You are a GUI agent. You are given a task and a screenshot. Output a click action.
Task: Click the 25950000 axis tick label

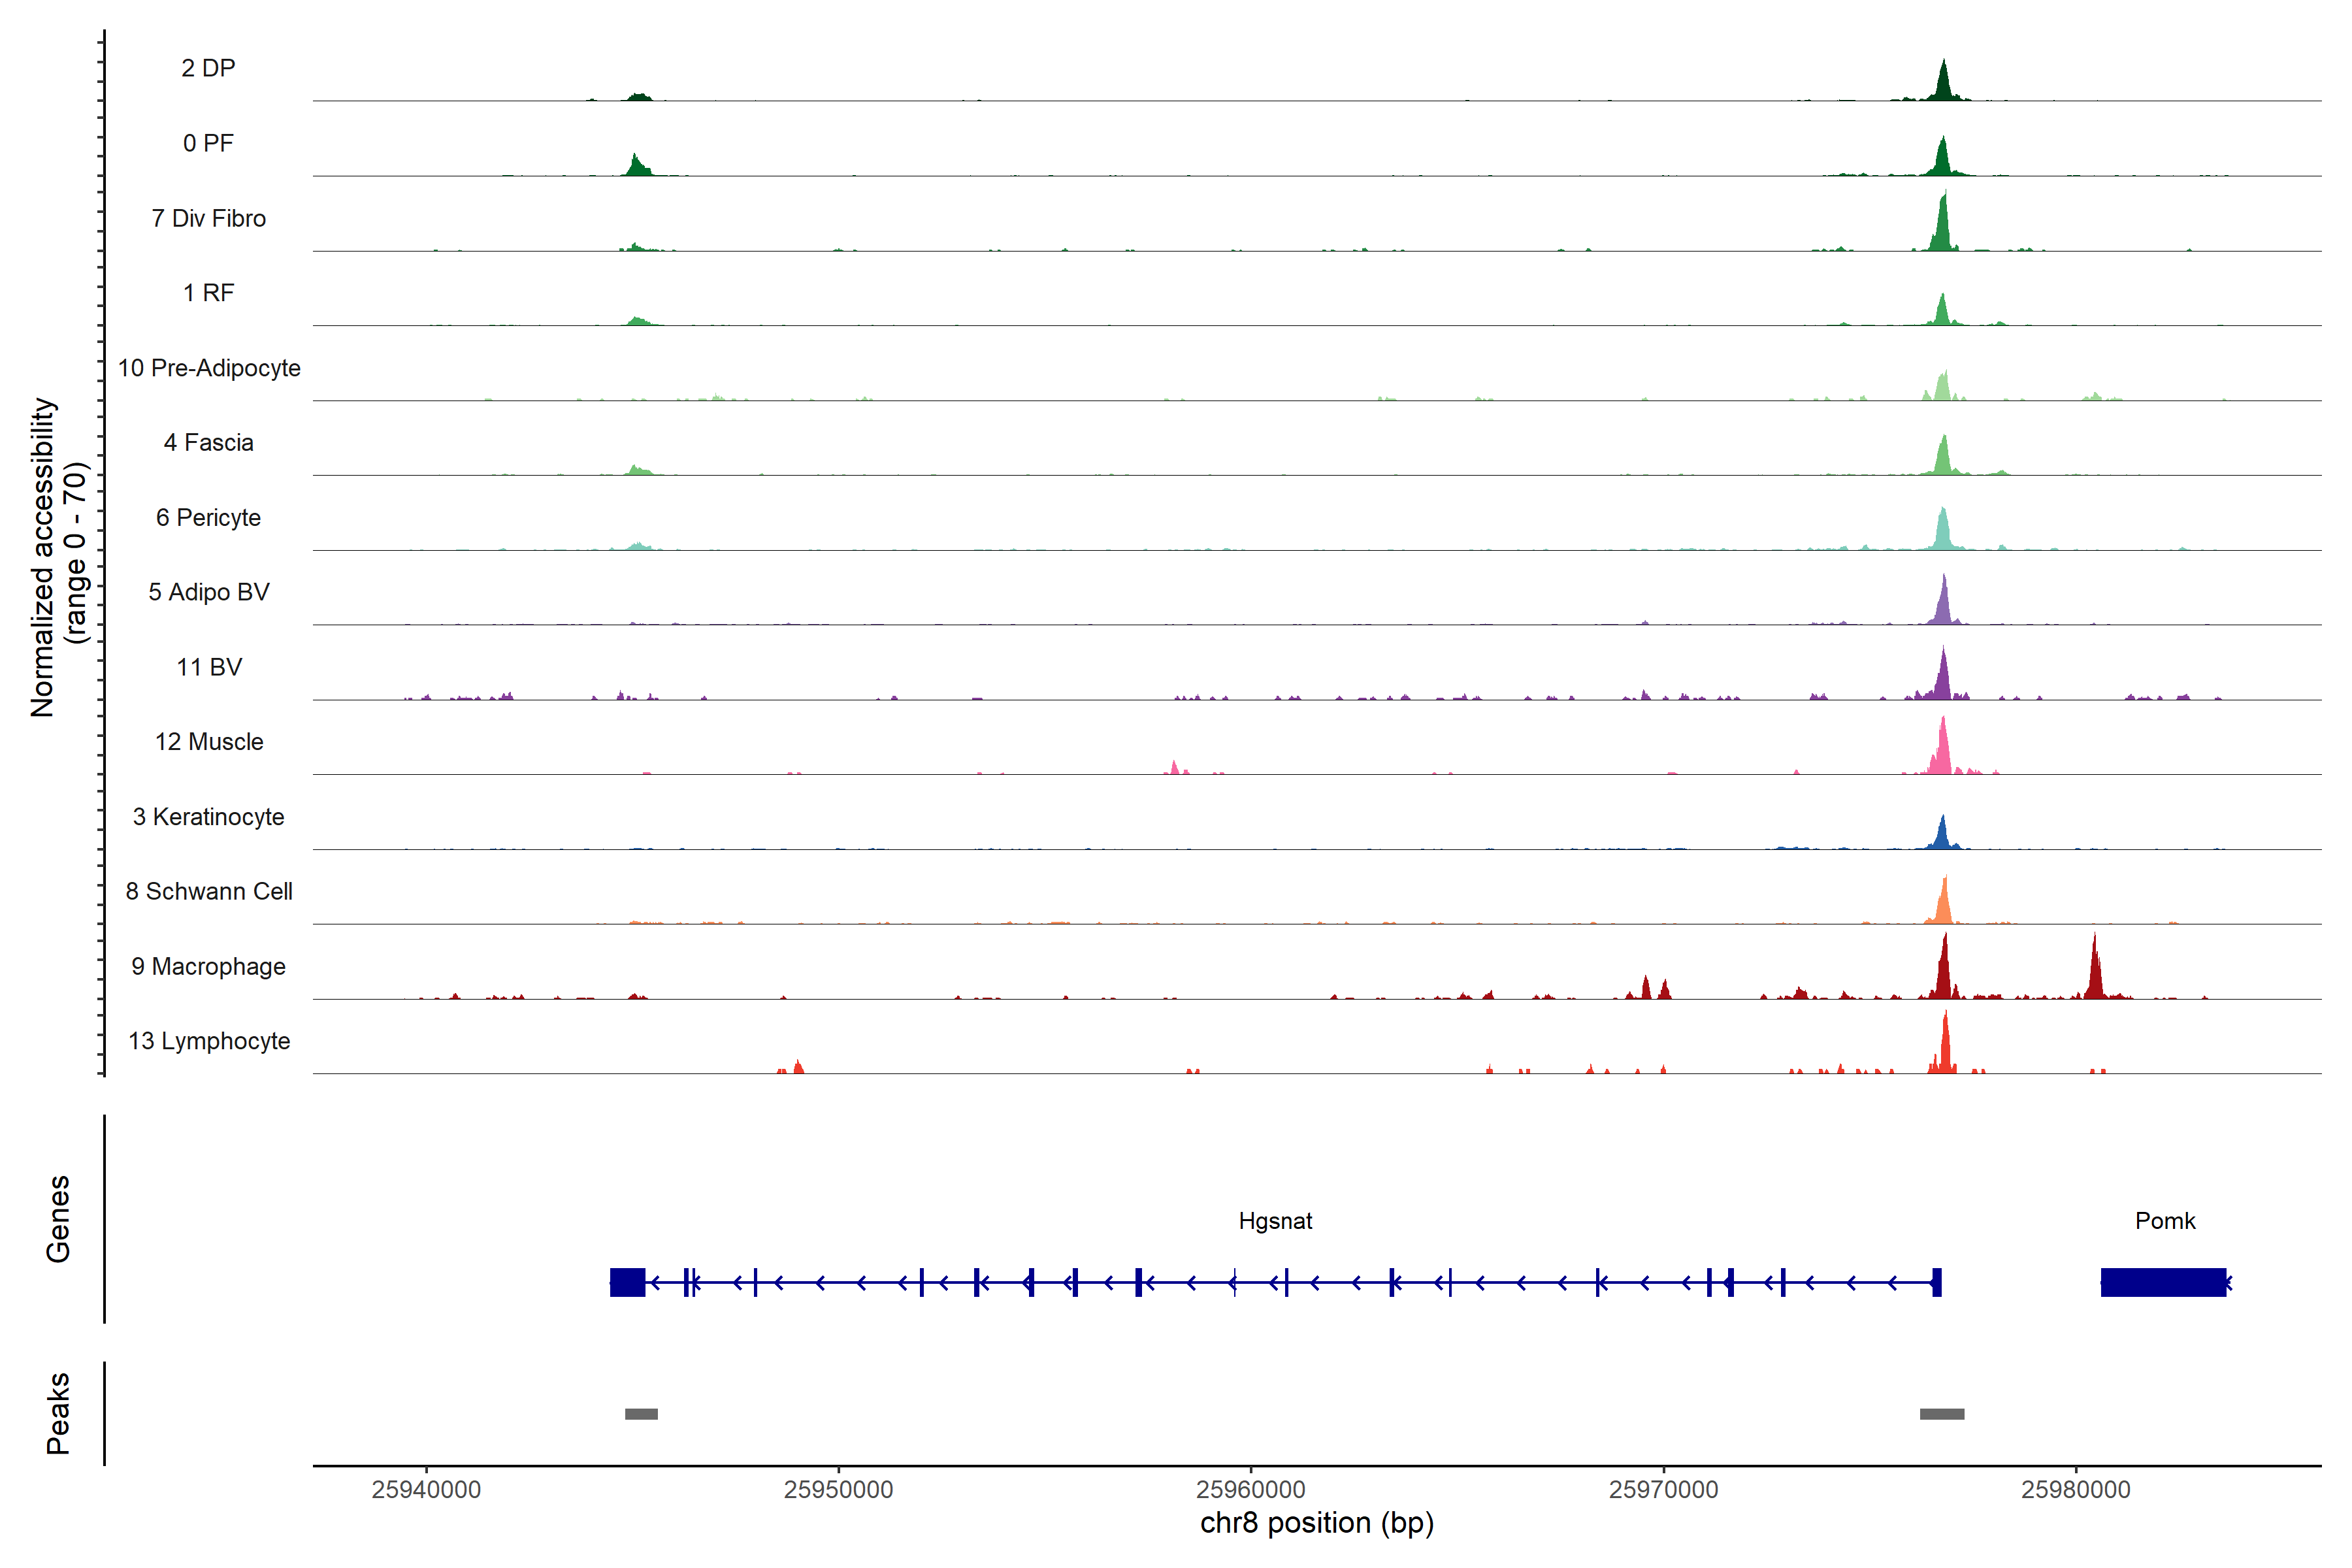838,1489
